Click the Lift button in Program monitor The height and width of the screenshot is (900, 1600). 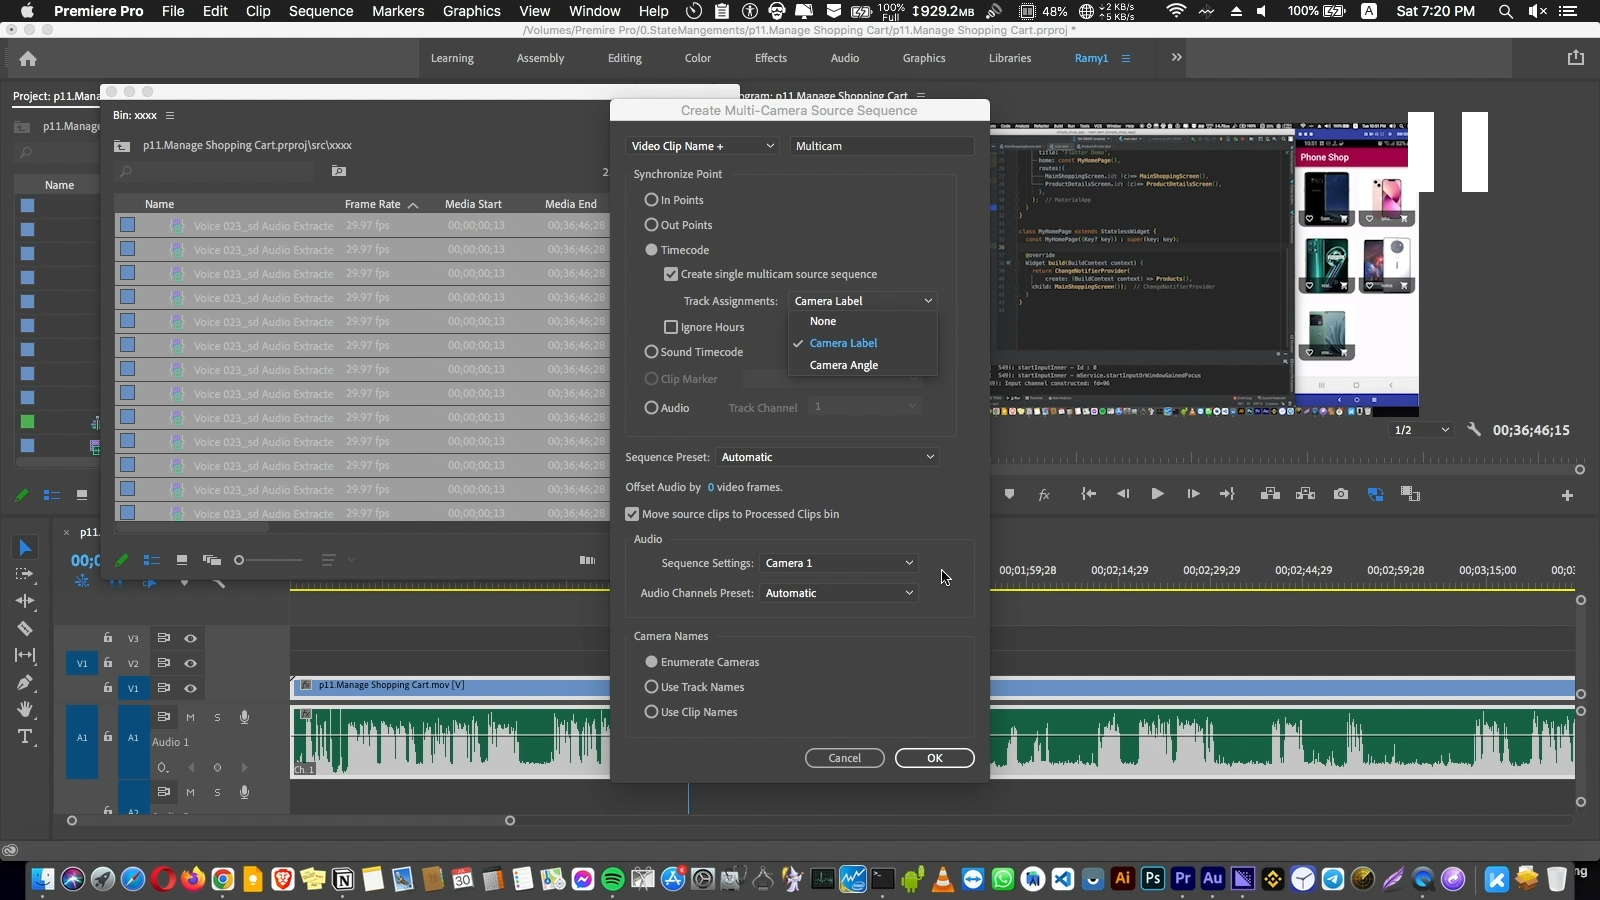pos(1270,494)
